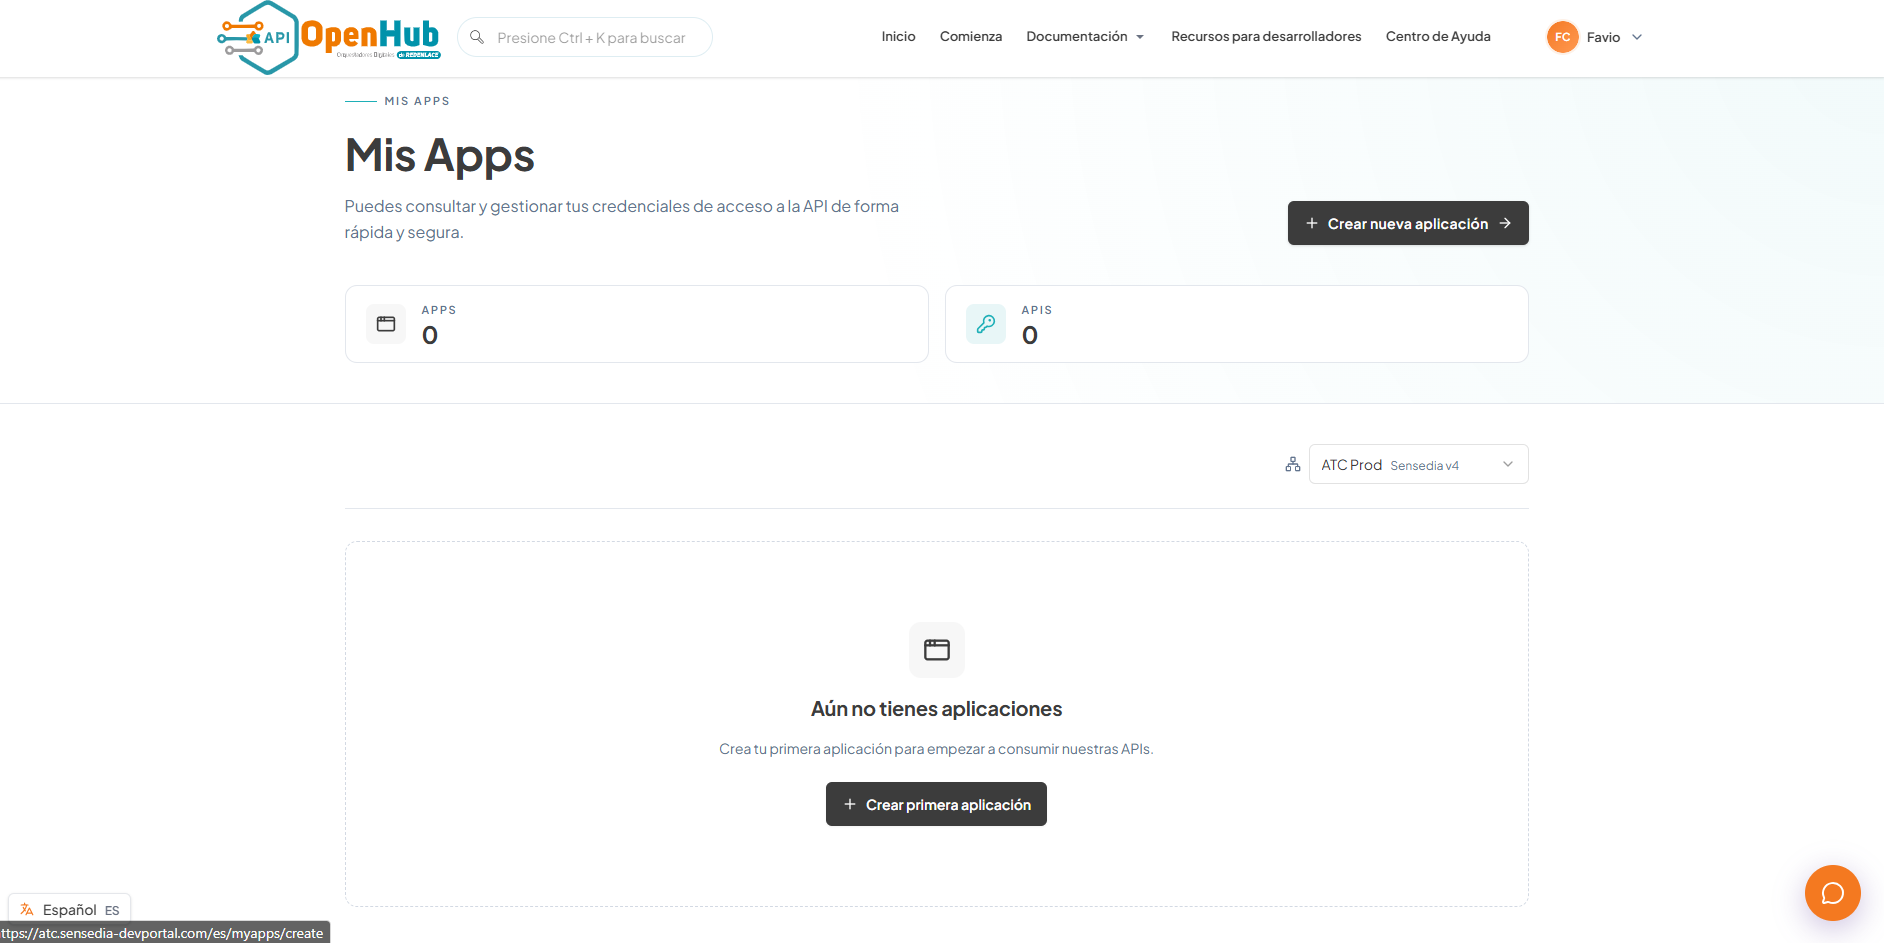Open the Comienza menu item
The width and height of the screenshot is (1884, 943).
click(x=971, y=37)
